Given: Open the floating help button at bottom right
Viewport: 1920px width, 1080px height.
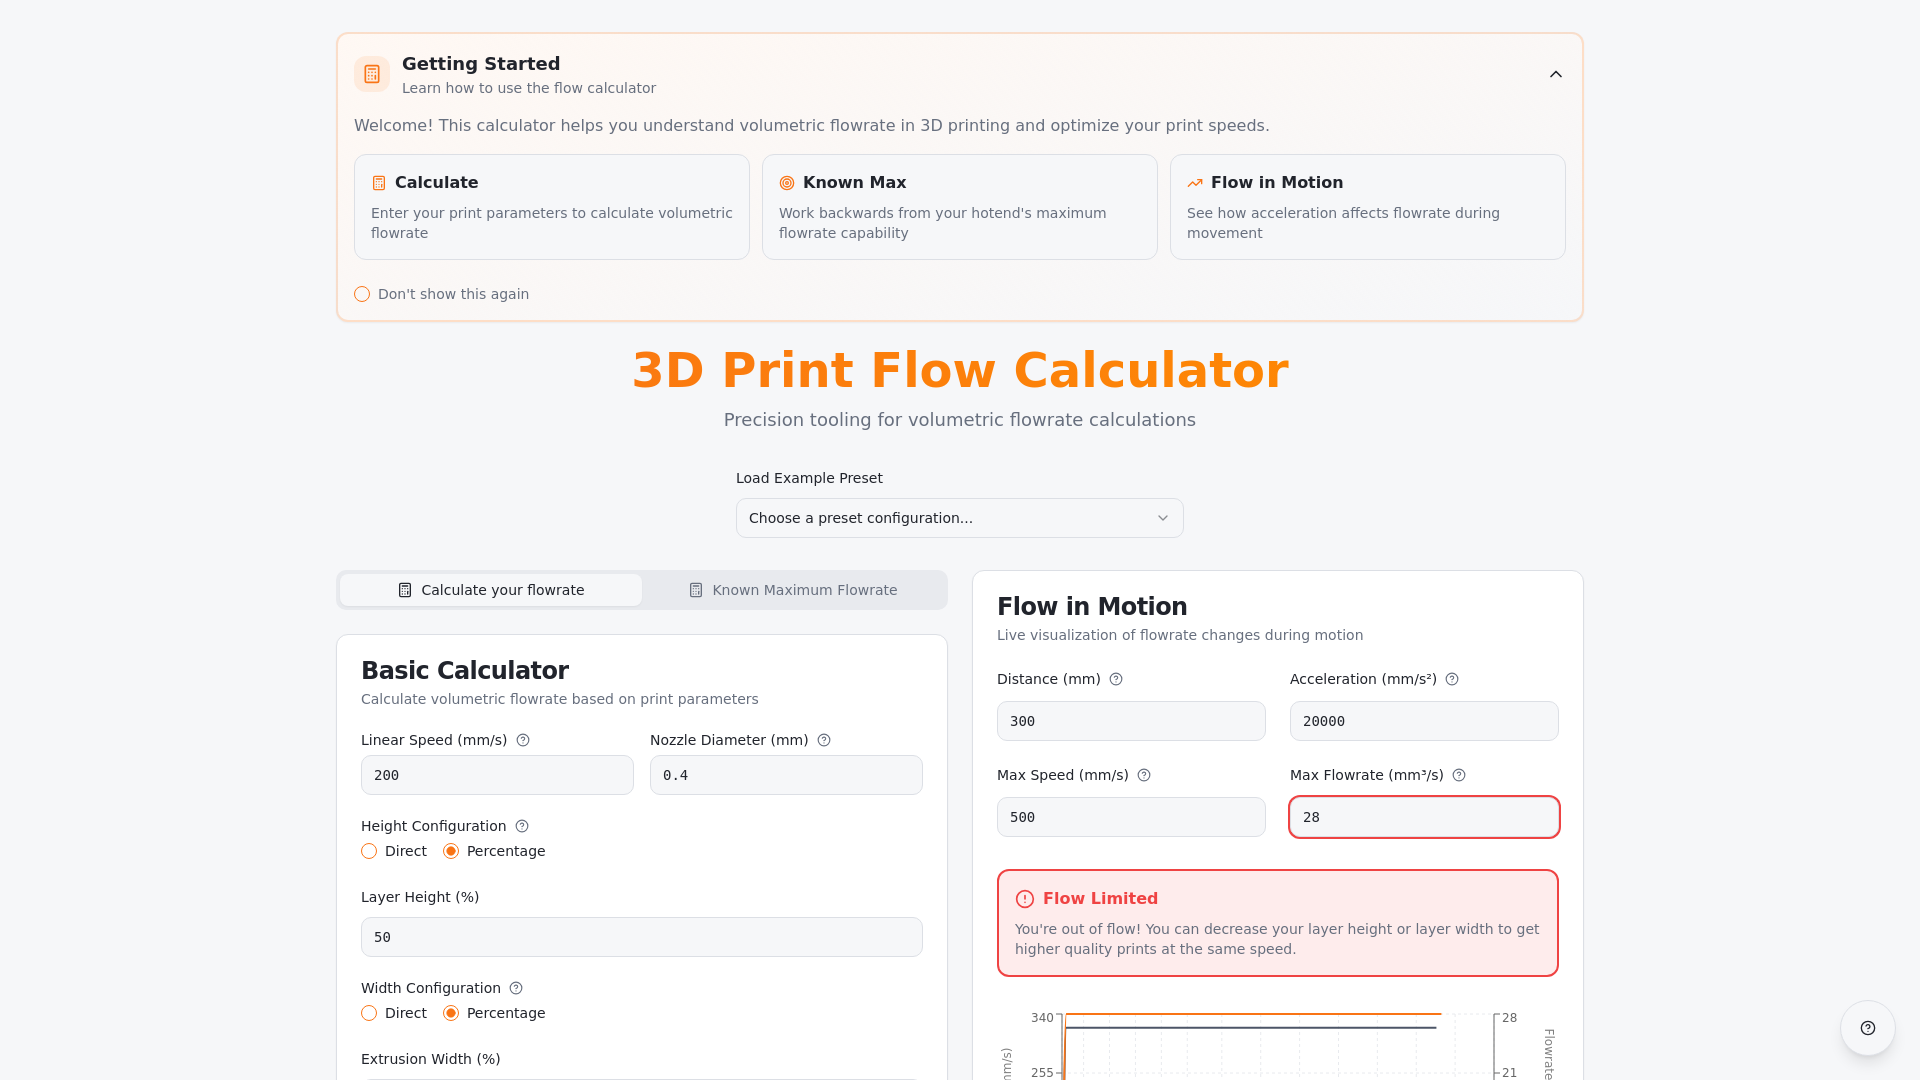Looking at the screenshot, I should 1867,1028.
